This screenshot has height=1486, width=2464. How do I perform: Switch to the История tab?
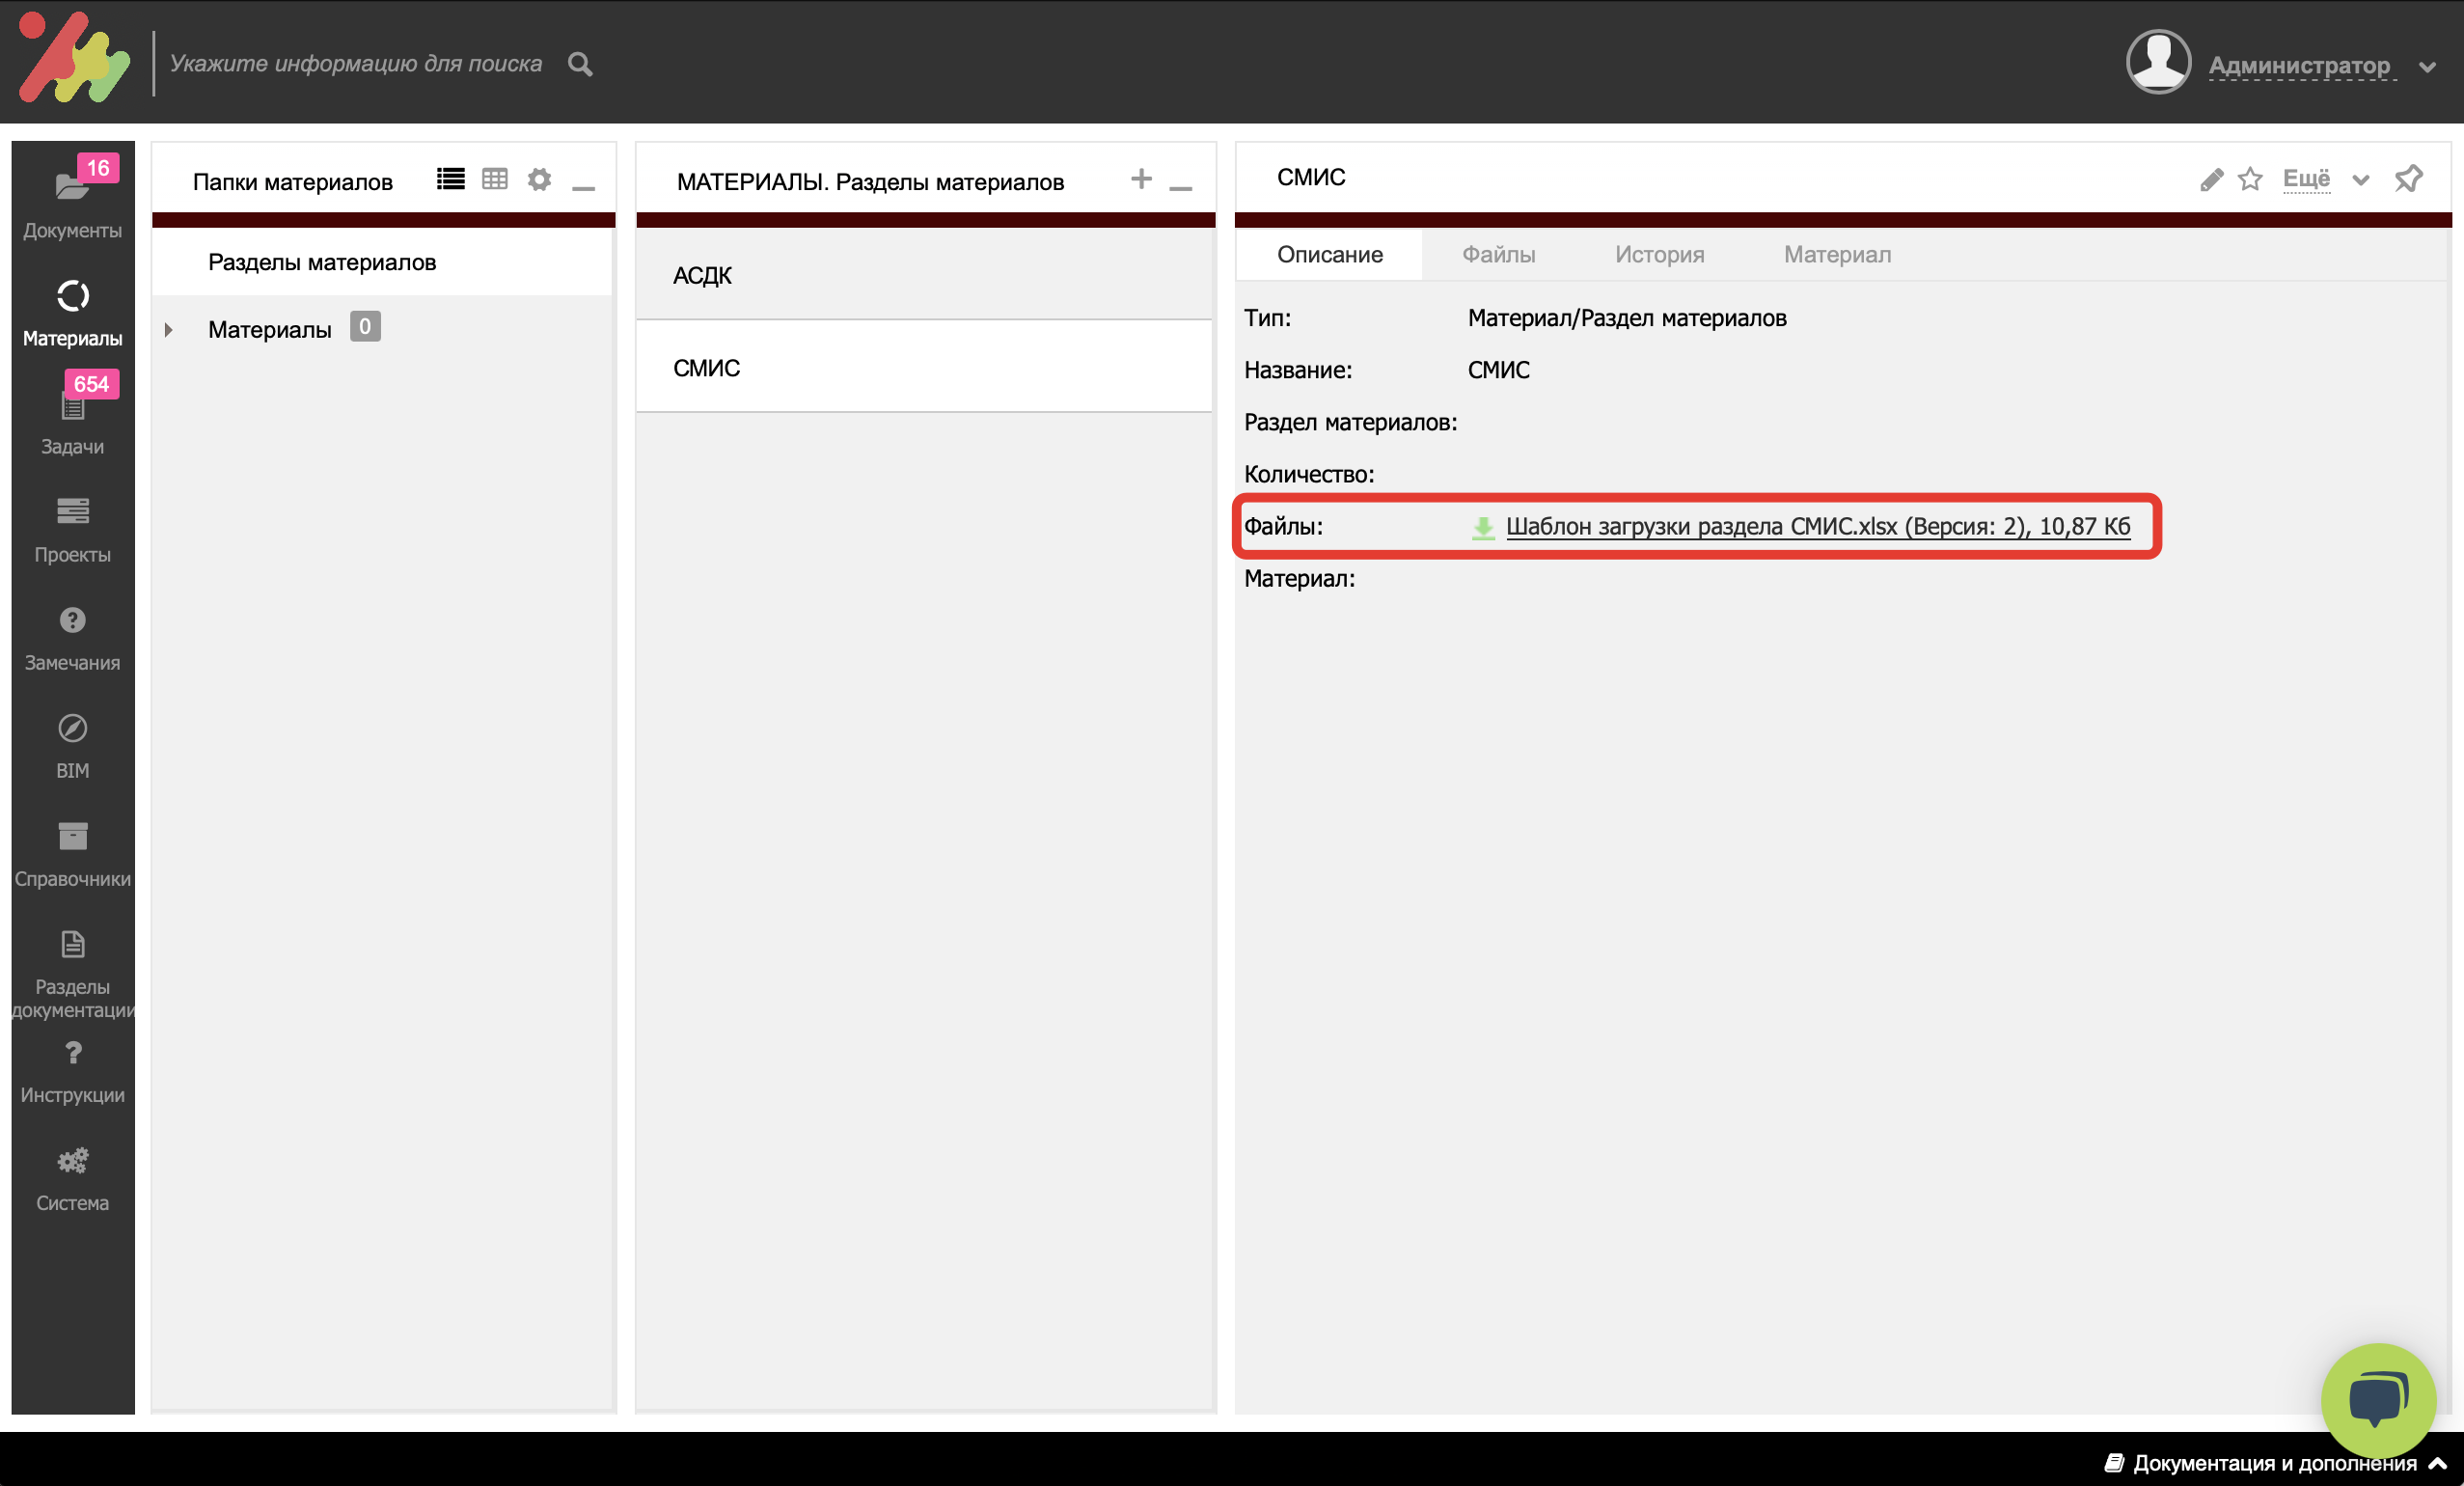(x=1659, y=254)
